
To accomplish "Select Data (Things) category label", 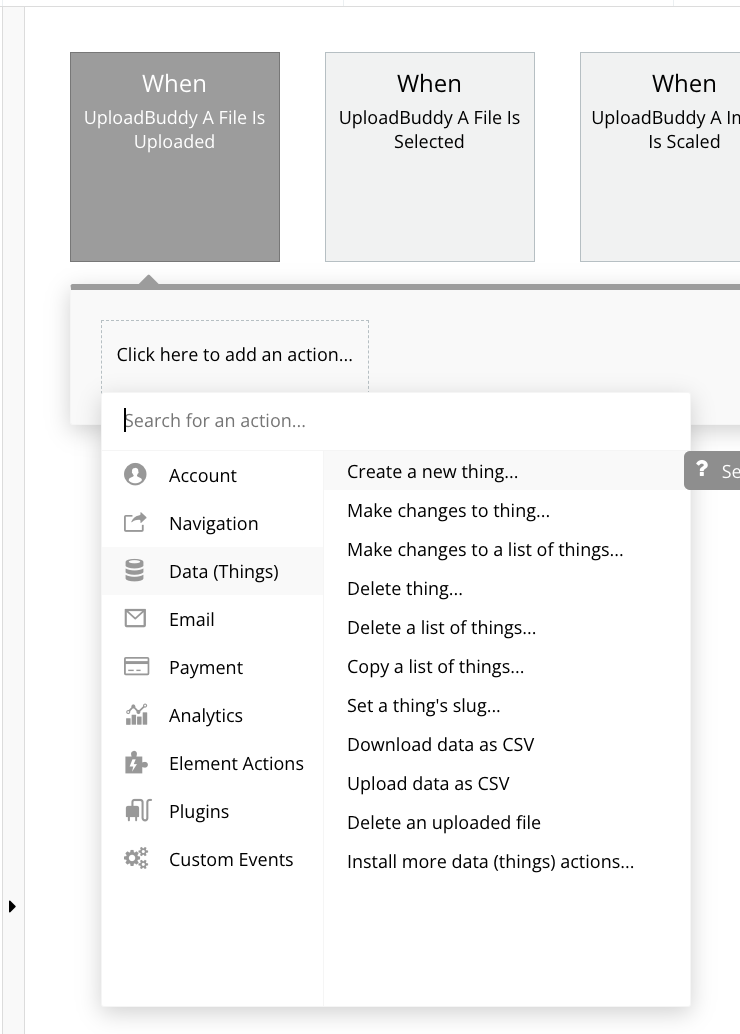I will point(224,572).
